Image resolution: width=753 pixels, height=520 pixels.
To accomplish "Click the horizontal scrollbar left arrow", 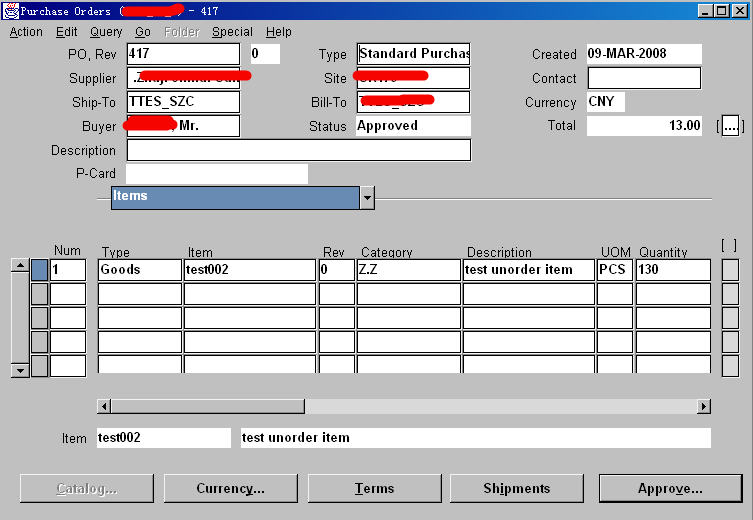I will tap(104, 407).
